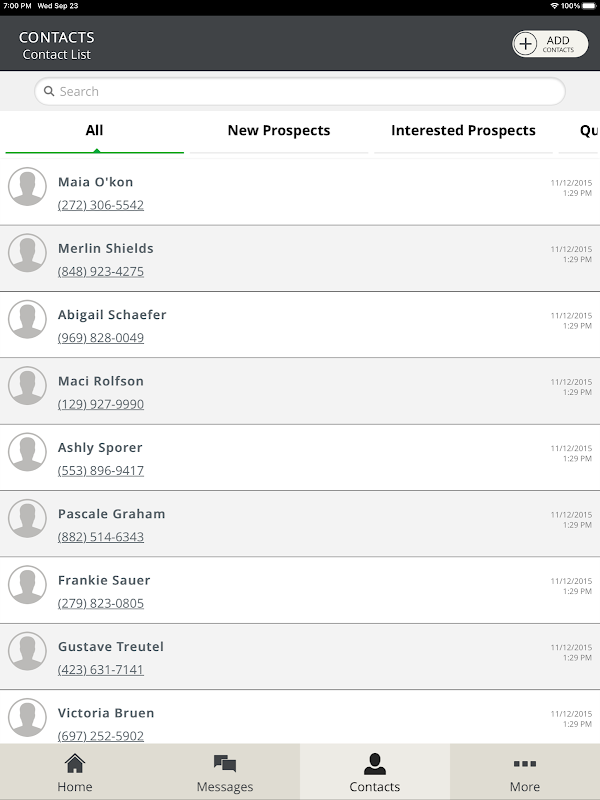Tap the Add Contacts plus icon
Image resolution: width=600 pixels, height=800 pixels.
point(526,44)
